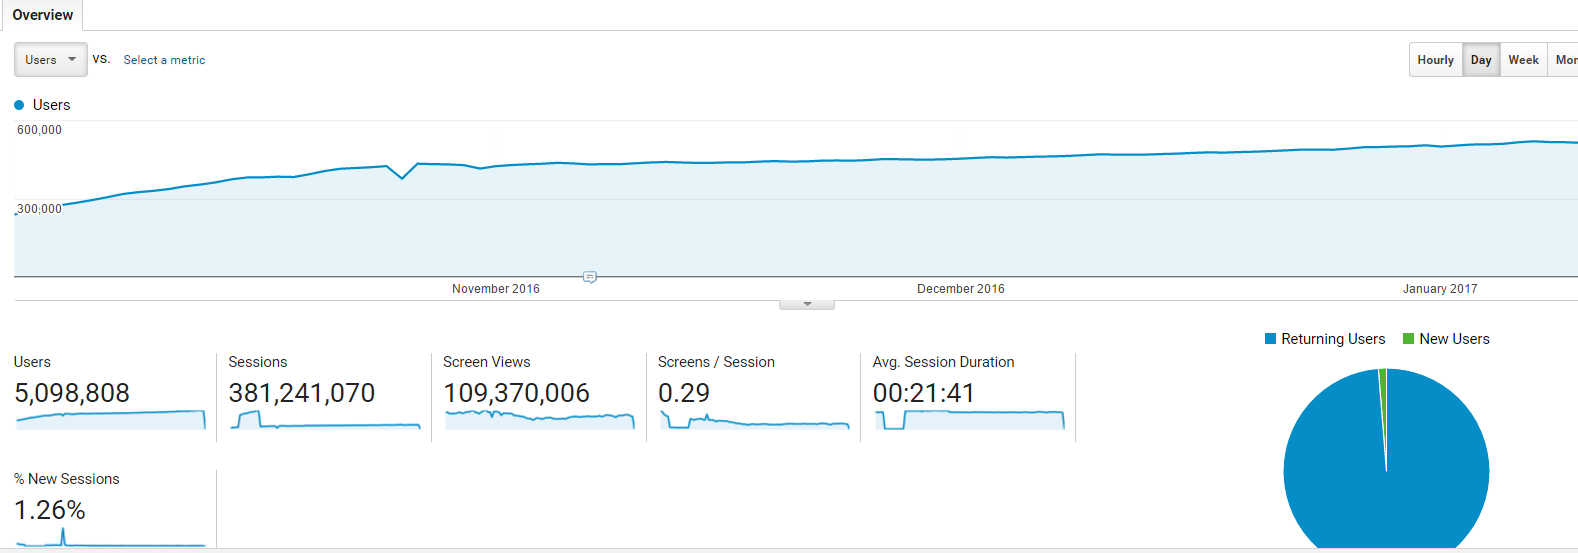1578x553 pixels.
Task: Switch chart to Hourly view
Action: (x=1435, y=60)
